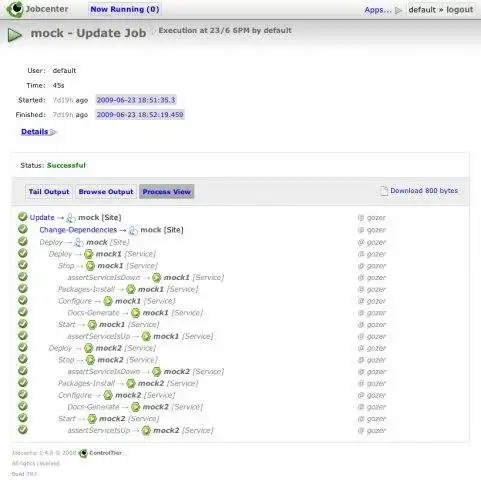Viewport: 481px width, 480px height.
Task: Click the Jobcenter title link
Action: point(47,9)
